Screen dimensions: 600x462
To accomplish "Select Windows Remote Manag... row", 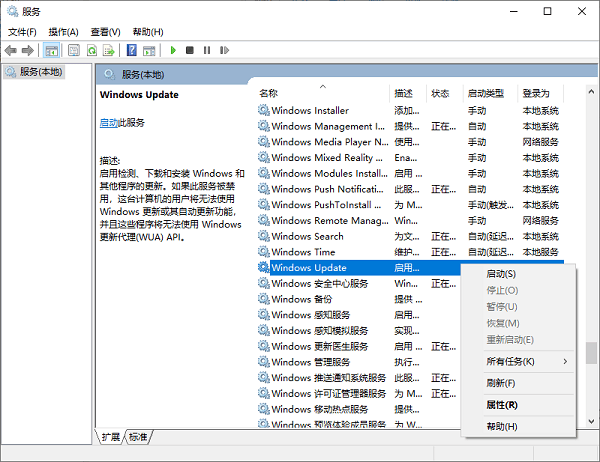I will pyautogui.click(x=409, y=220).
